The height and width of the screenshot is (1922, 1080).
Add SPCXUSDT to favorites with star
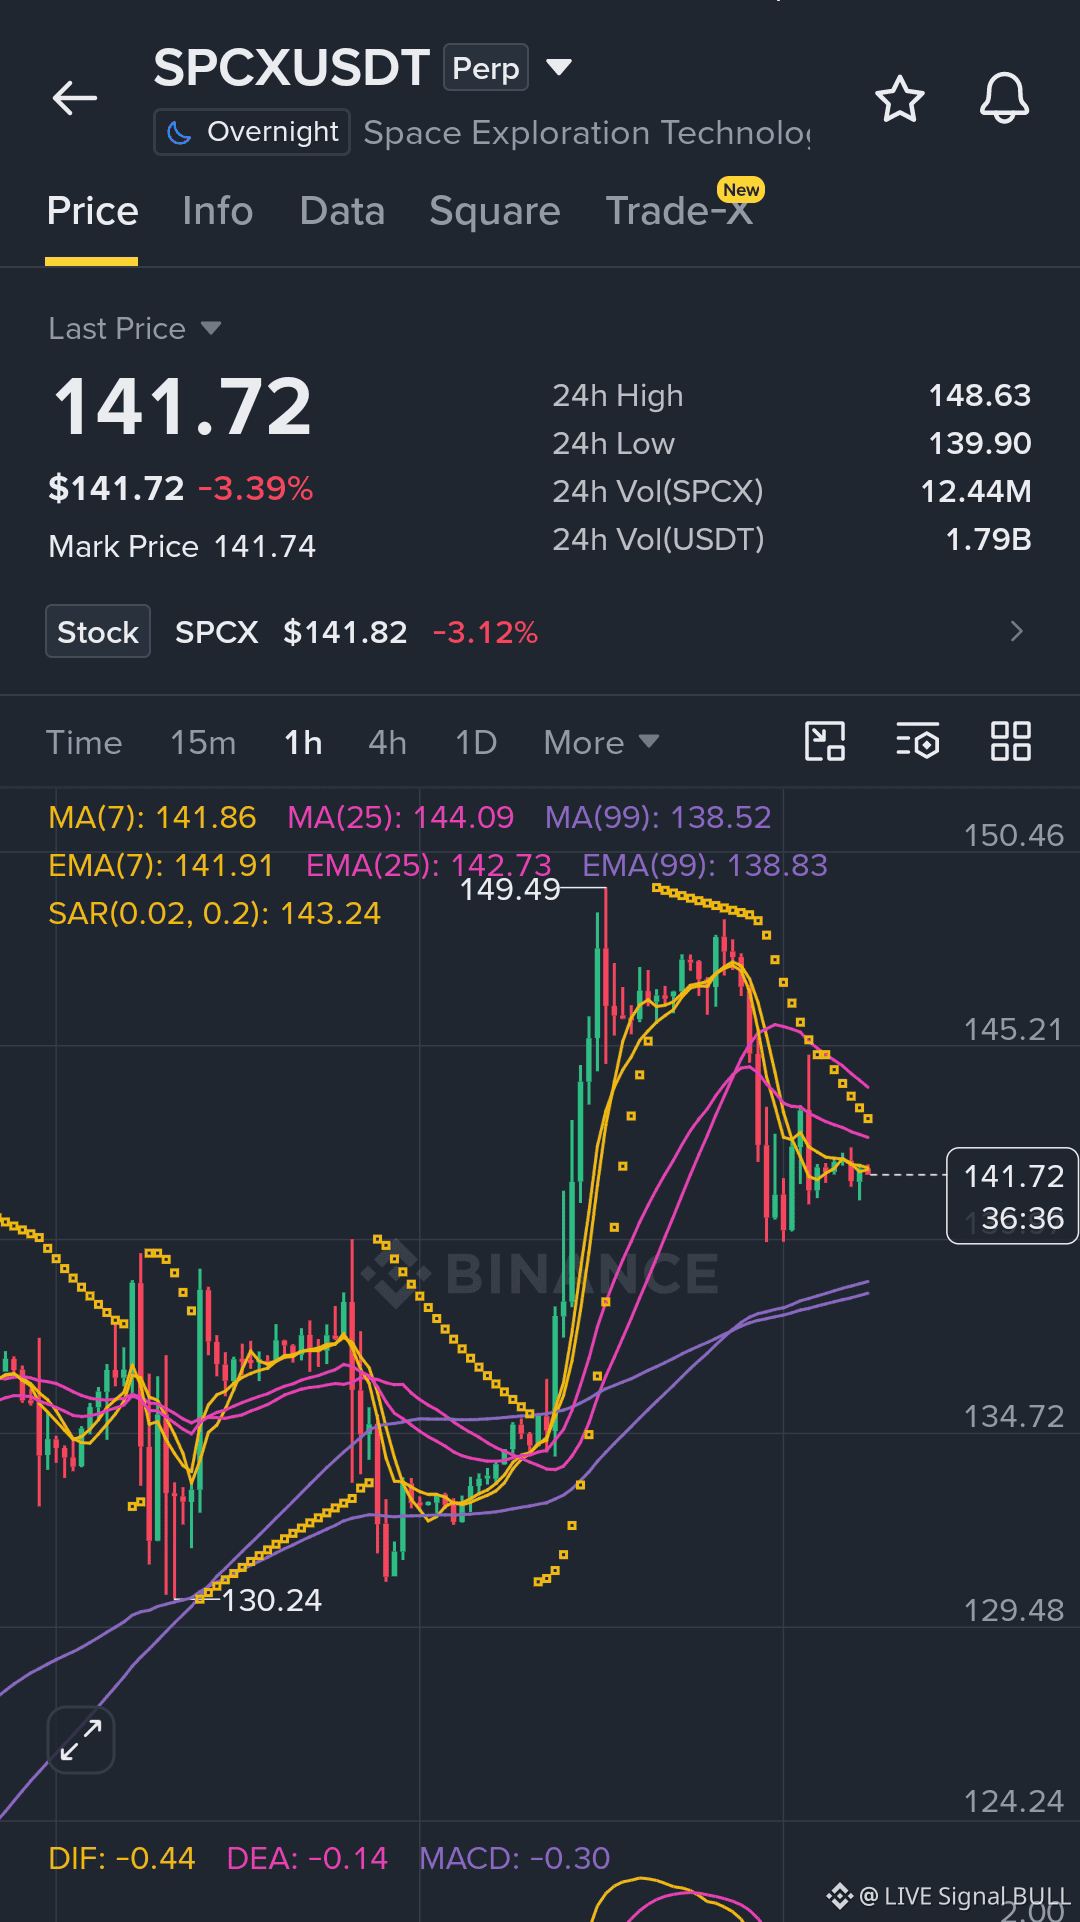(899, 99)
